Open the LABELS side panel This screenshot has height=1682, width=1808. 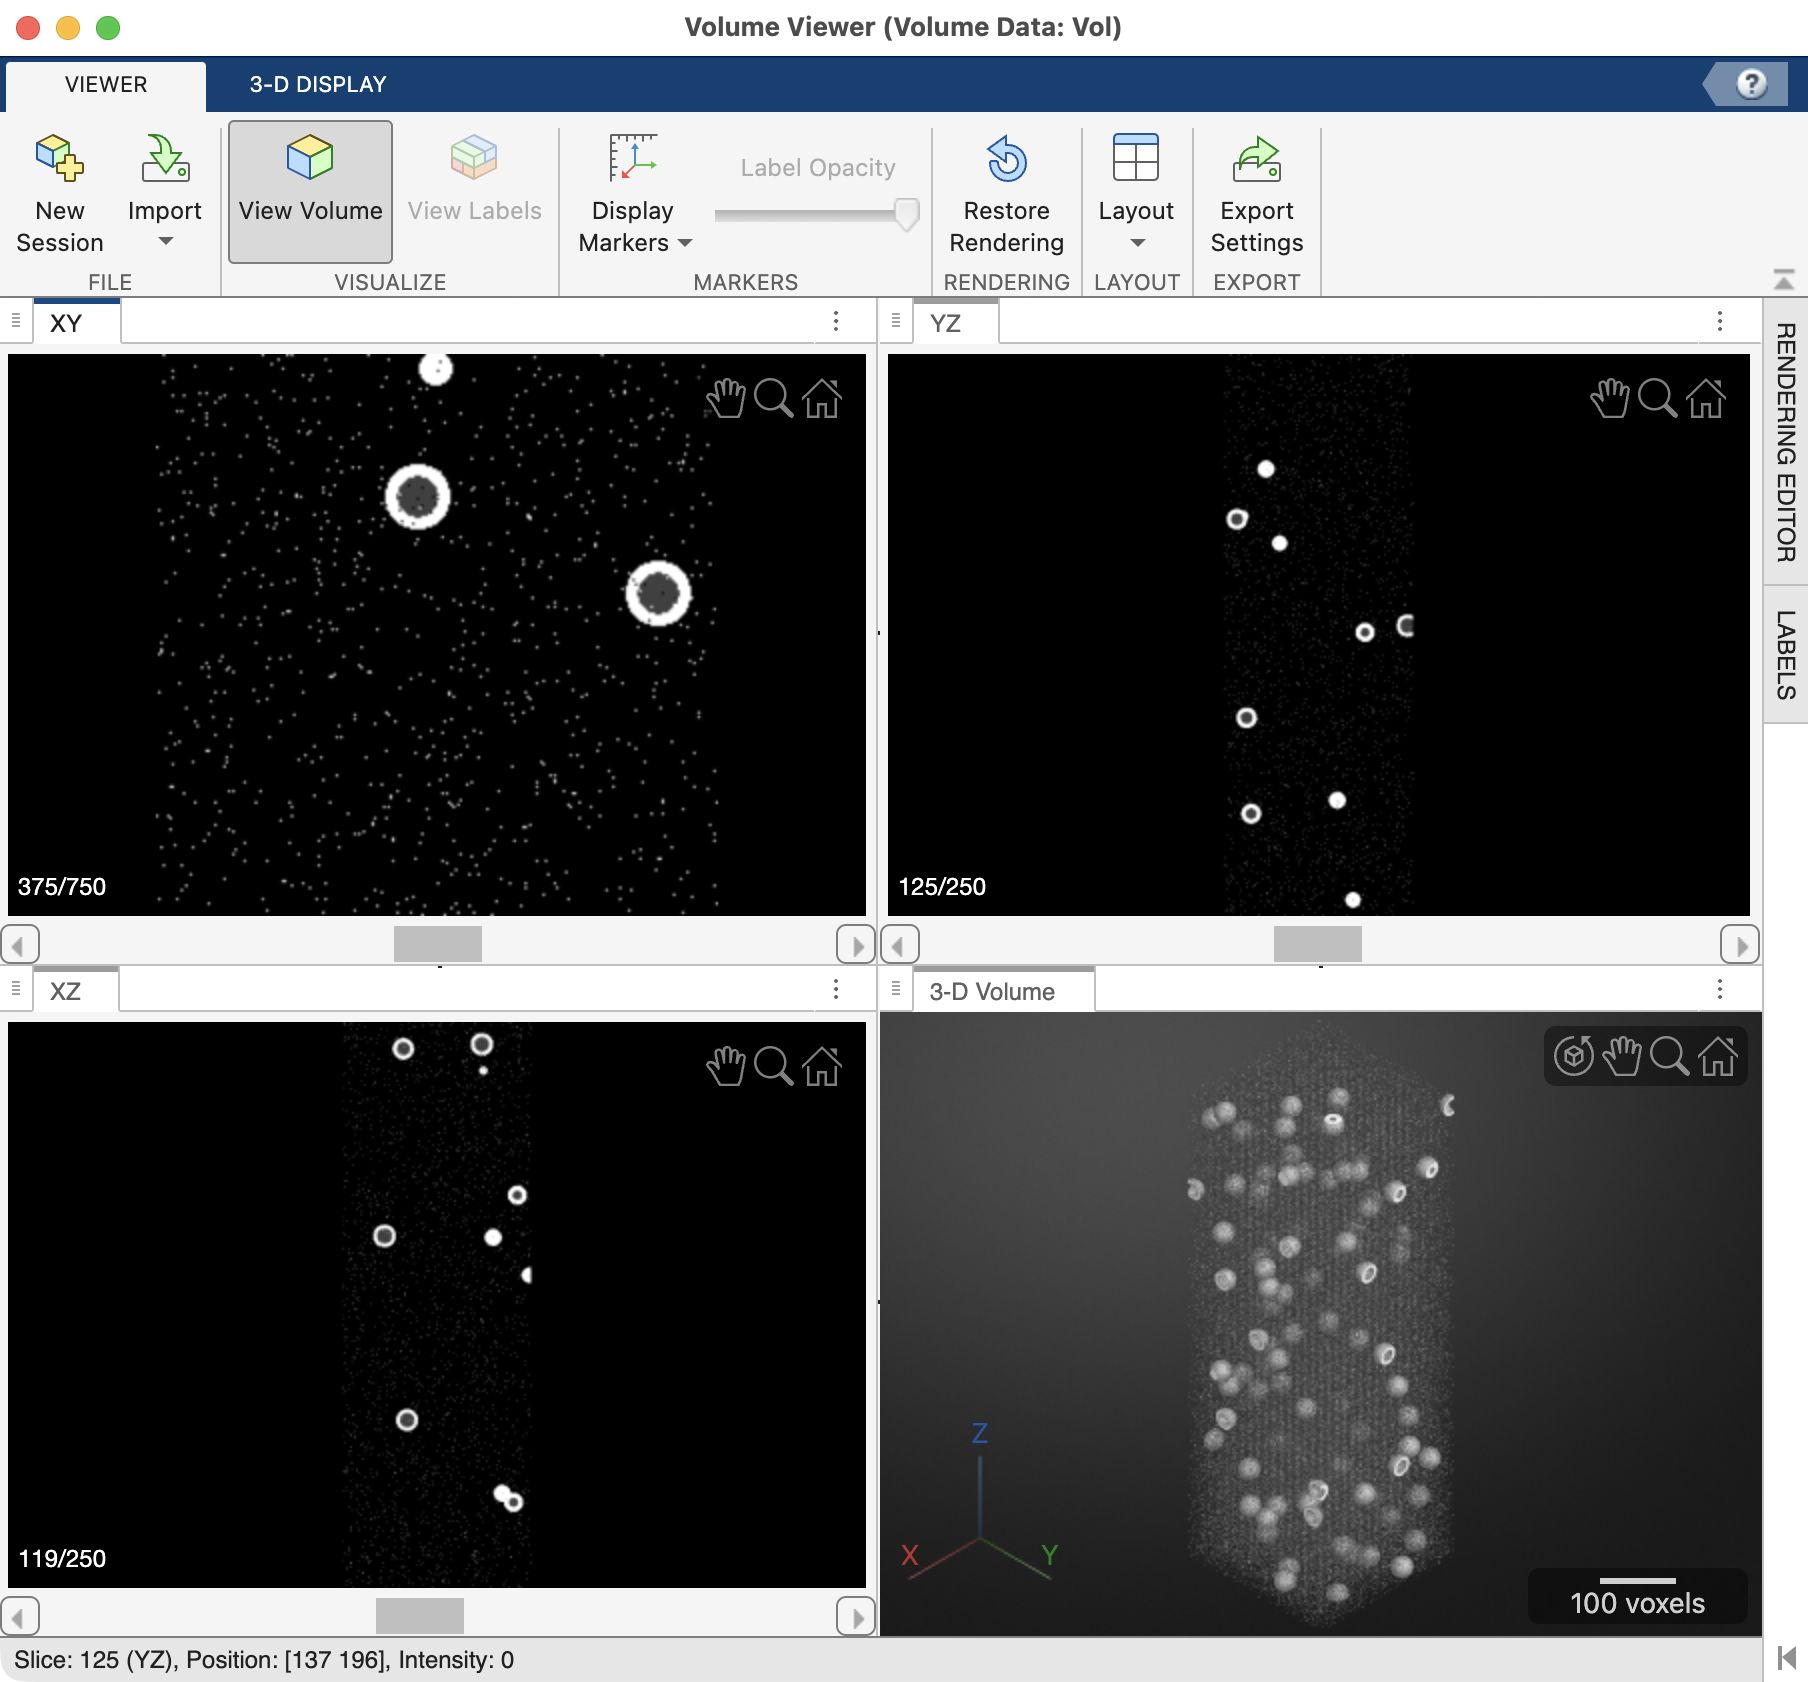pyautogui.click(x=1785, y=655)
